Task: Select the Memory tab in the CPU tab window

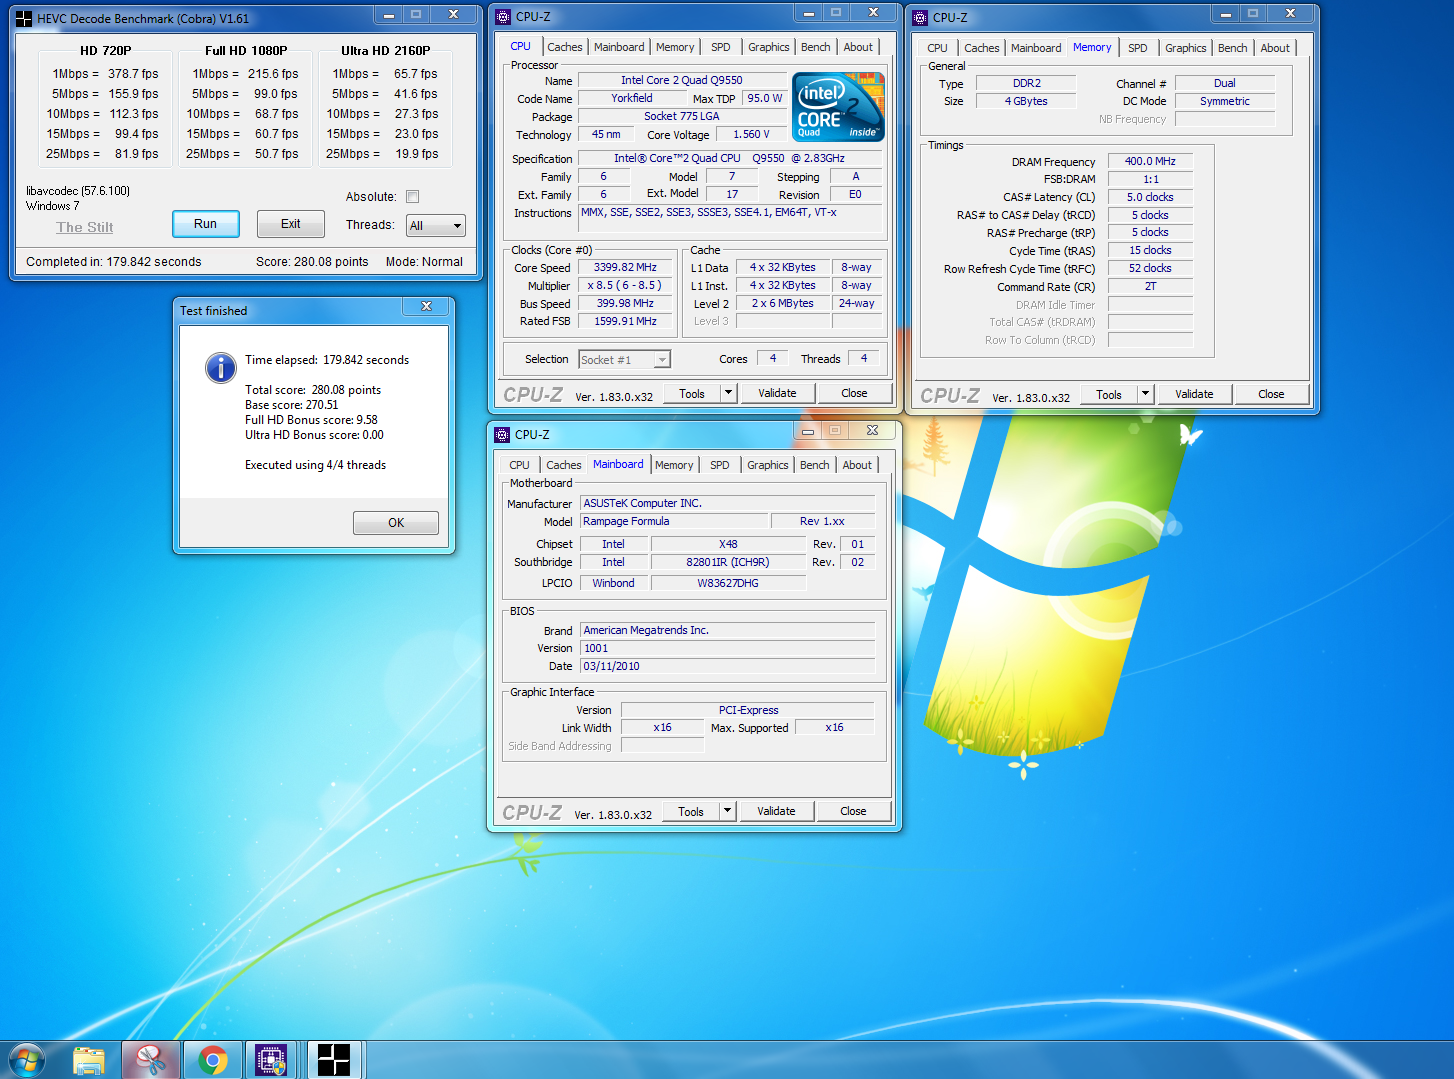Action: (675, 47)
